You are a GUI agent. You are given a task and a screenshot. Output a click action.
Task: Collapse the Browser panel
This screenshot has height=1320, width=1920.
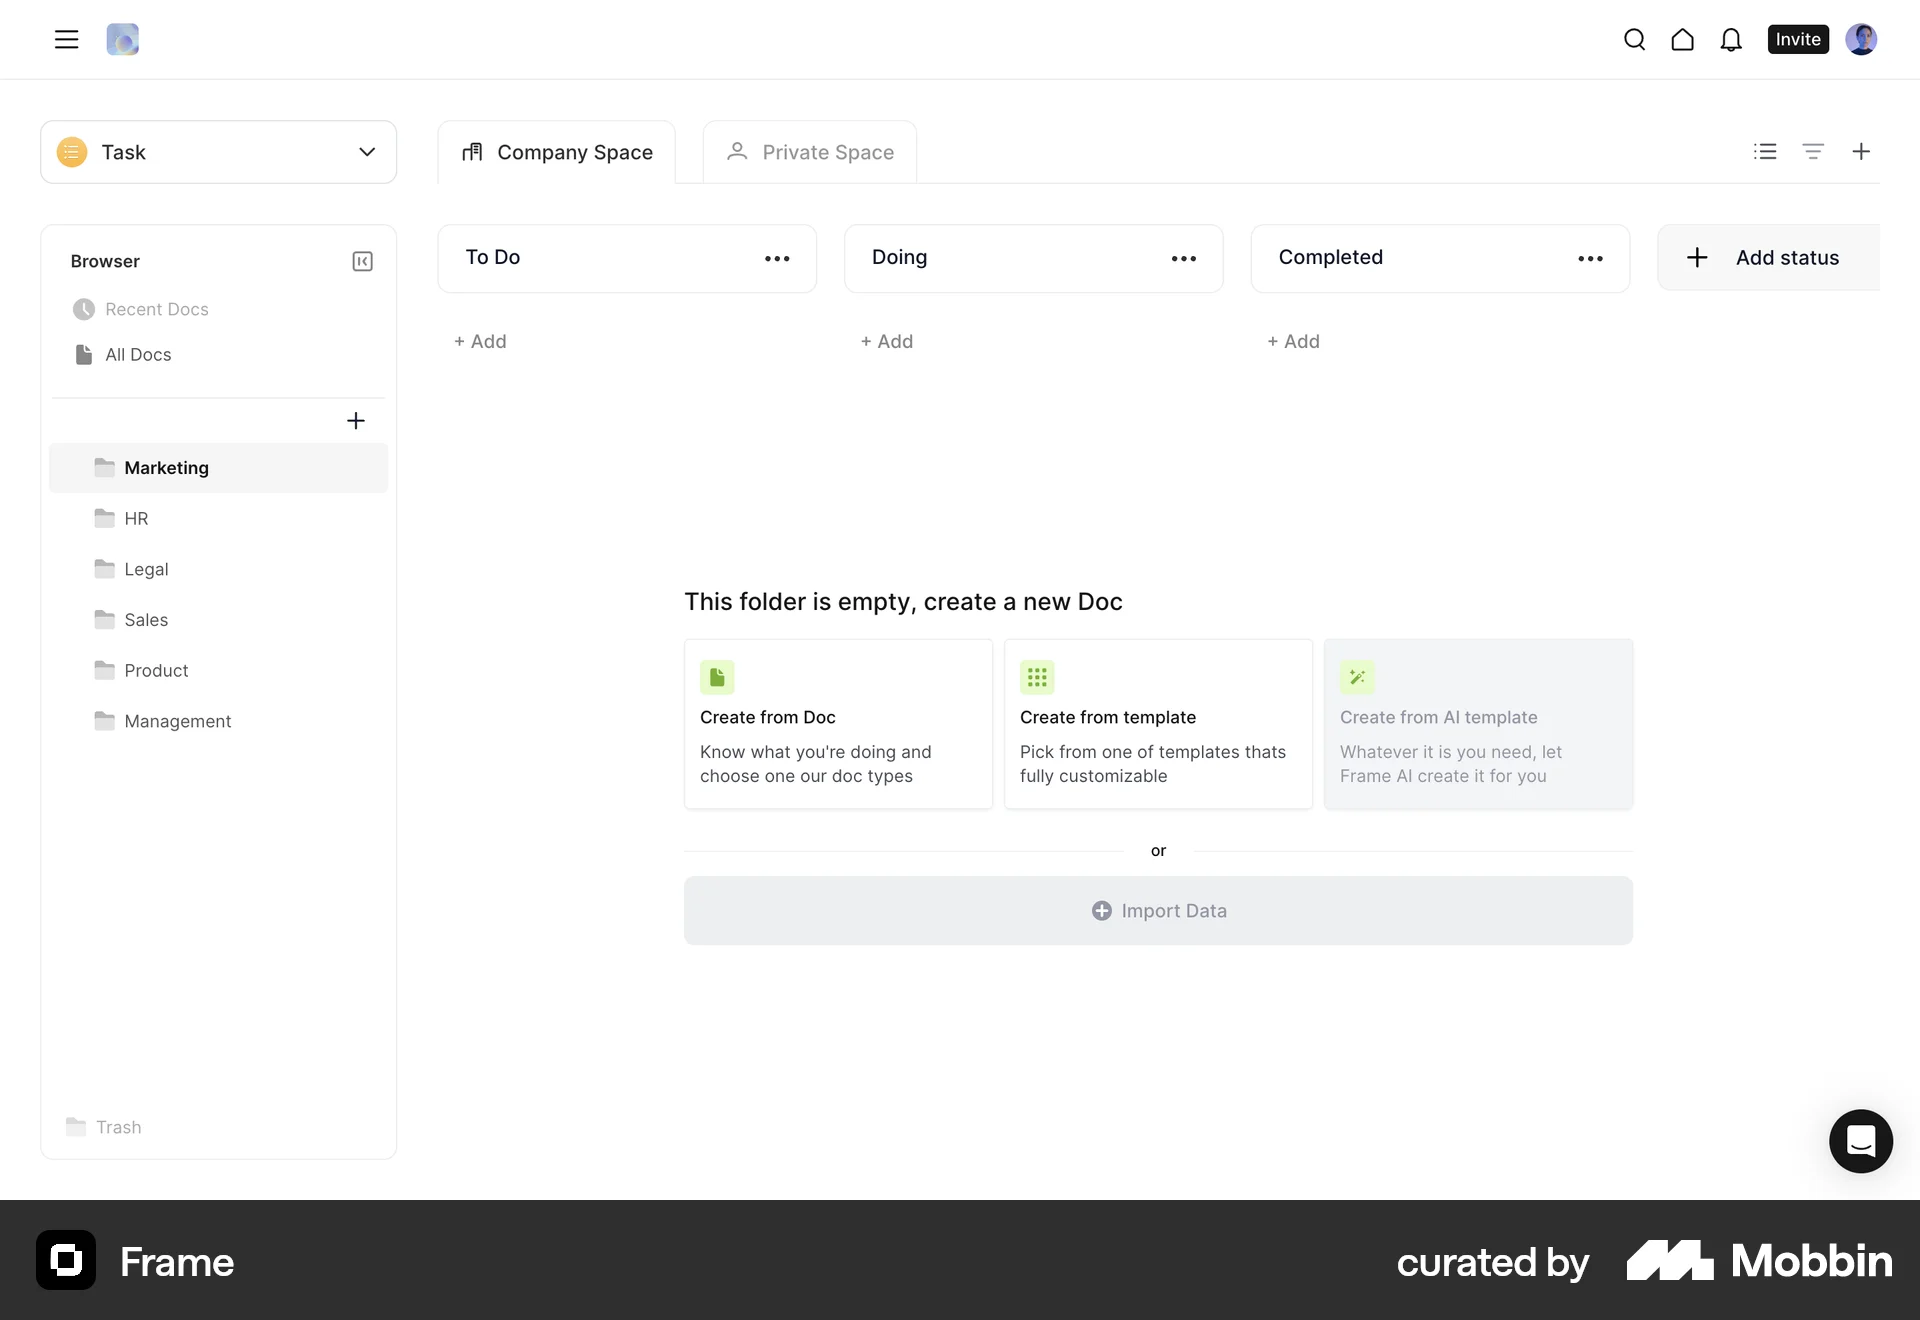pos(362,261)
